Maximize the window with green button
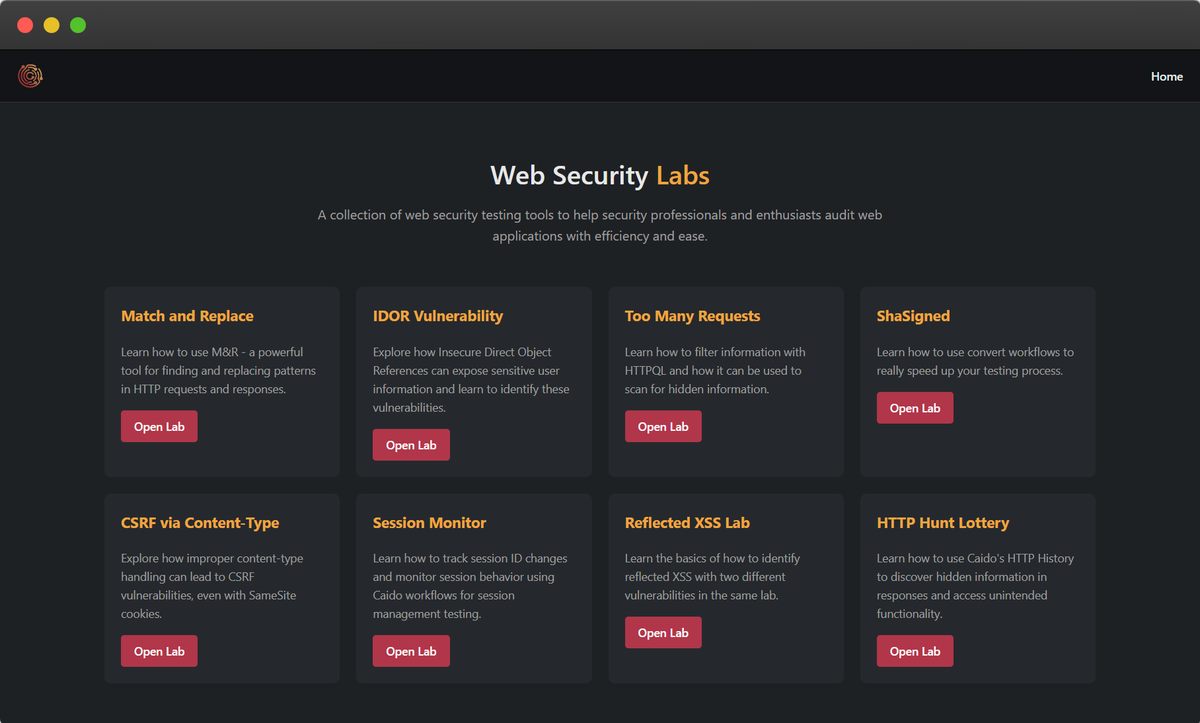Image resolution: width=1200 pixels, height=723 pixels. coord(78,25)
